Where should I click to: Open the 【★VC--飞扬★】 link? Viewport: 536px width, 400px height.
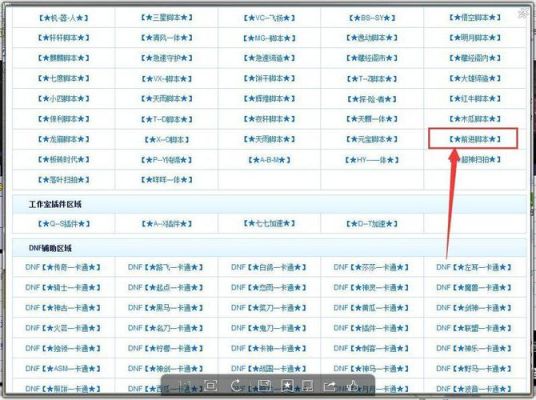point(269,17)
